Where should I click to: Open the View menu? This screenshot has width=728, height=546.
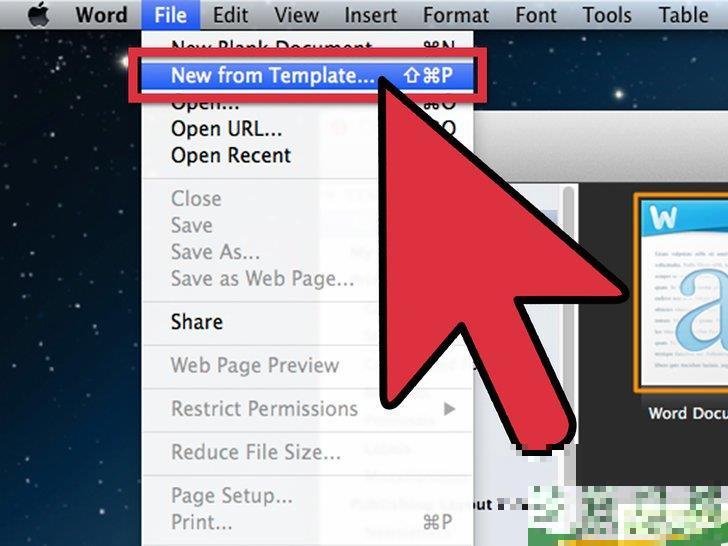coord(296,15)
